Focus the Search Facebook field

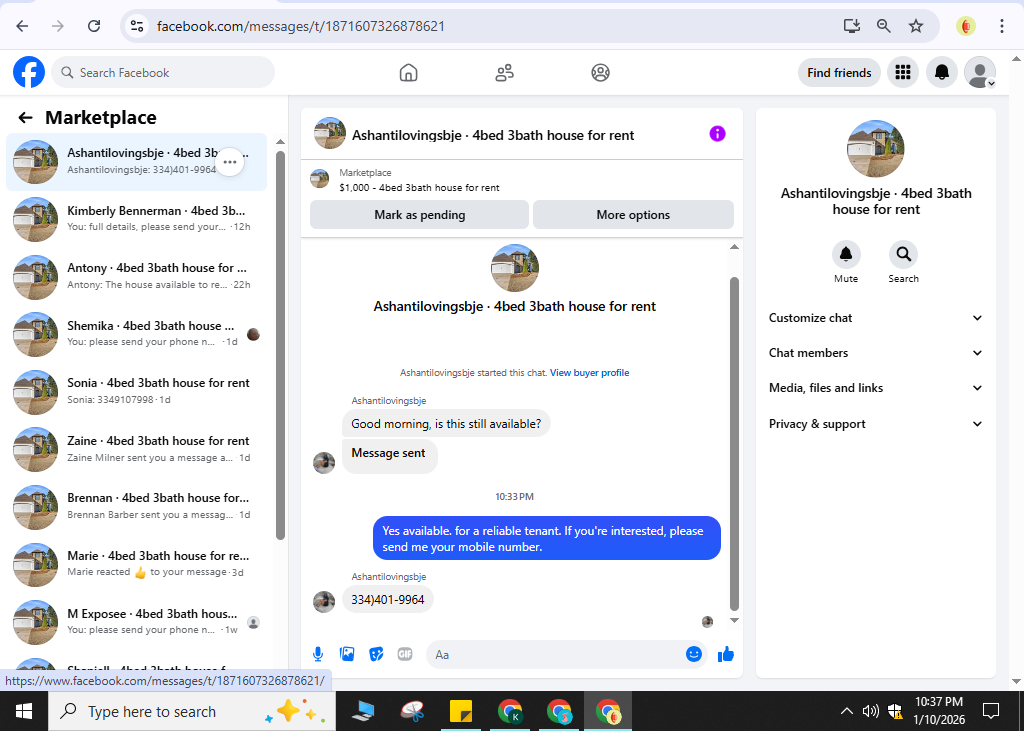pyautogui.click(x=163, y=73)
